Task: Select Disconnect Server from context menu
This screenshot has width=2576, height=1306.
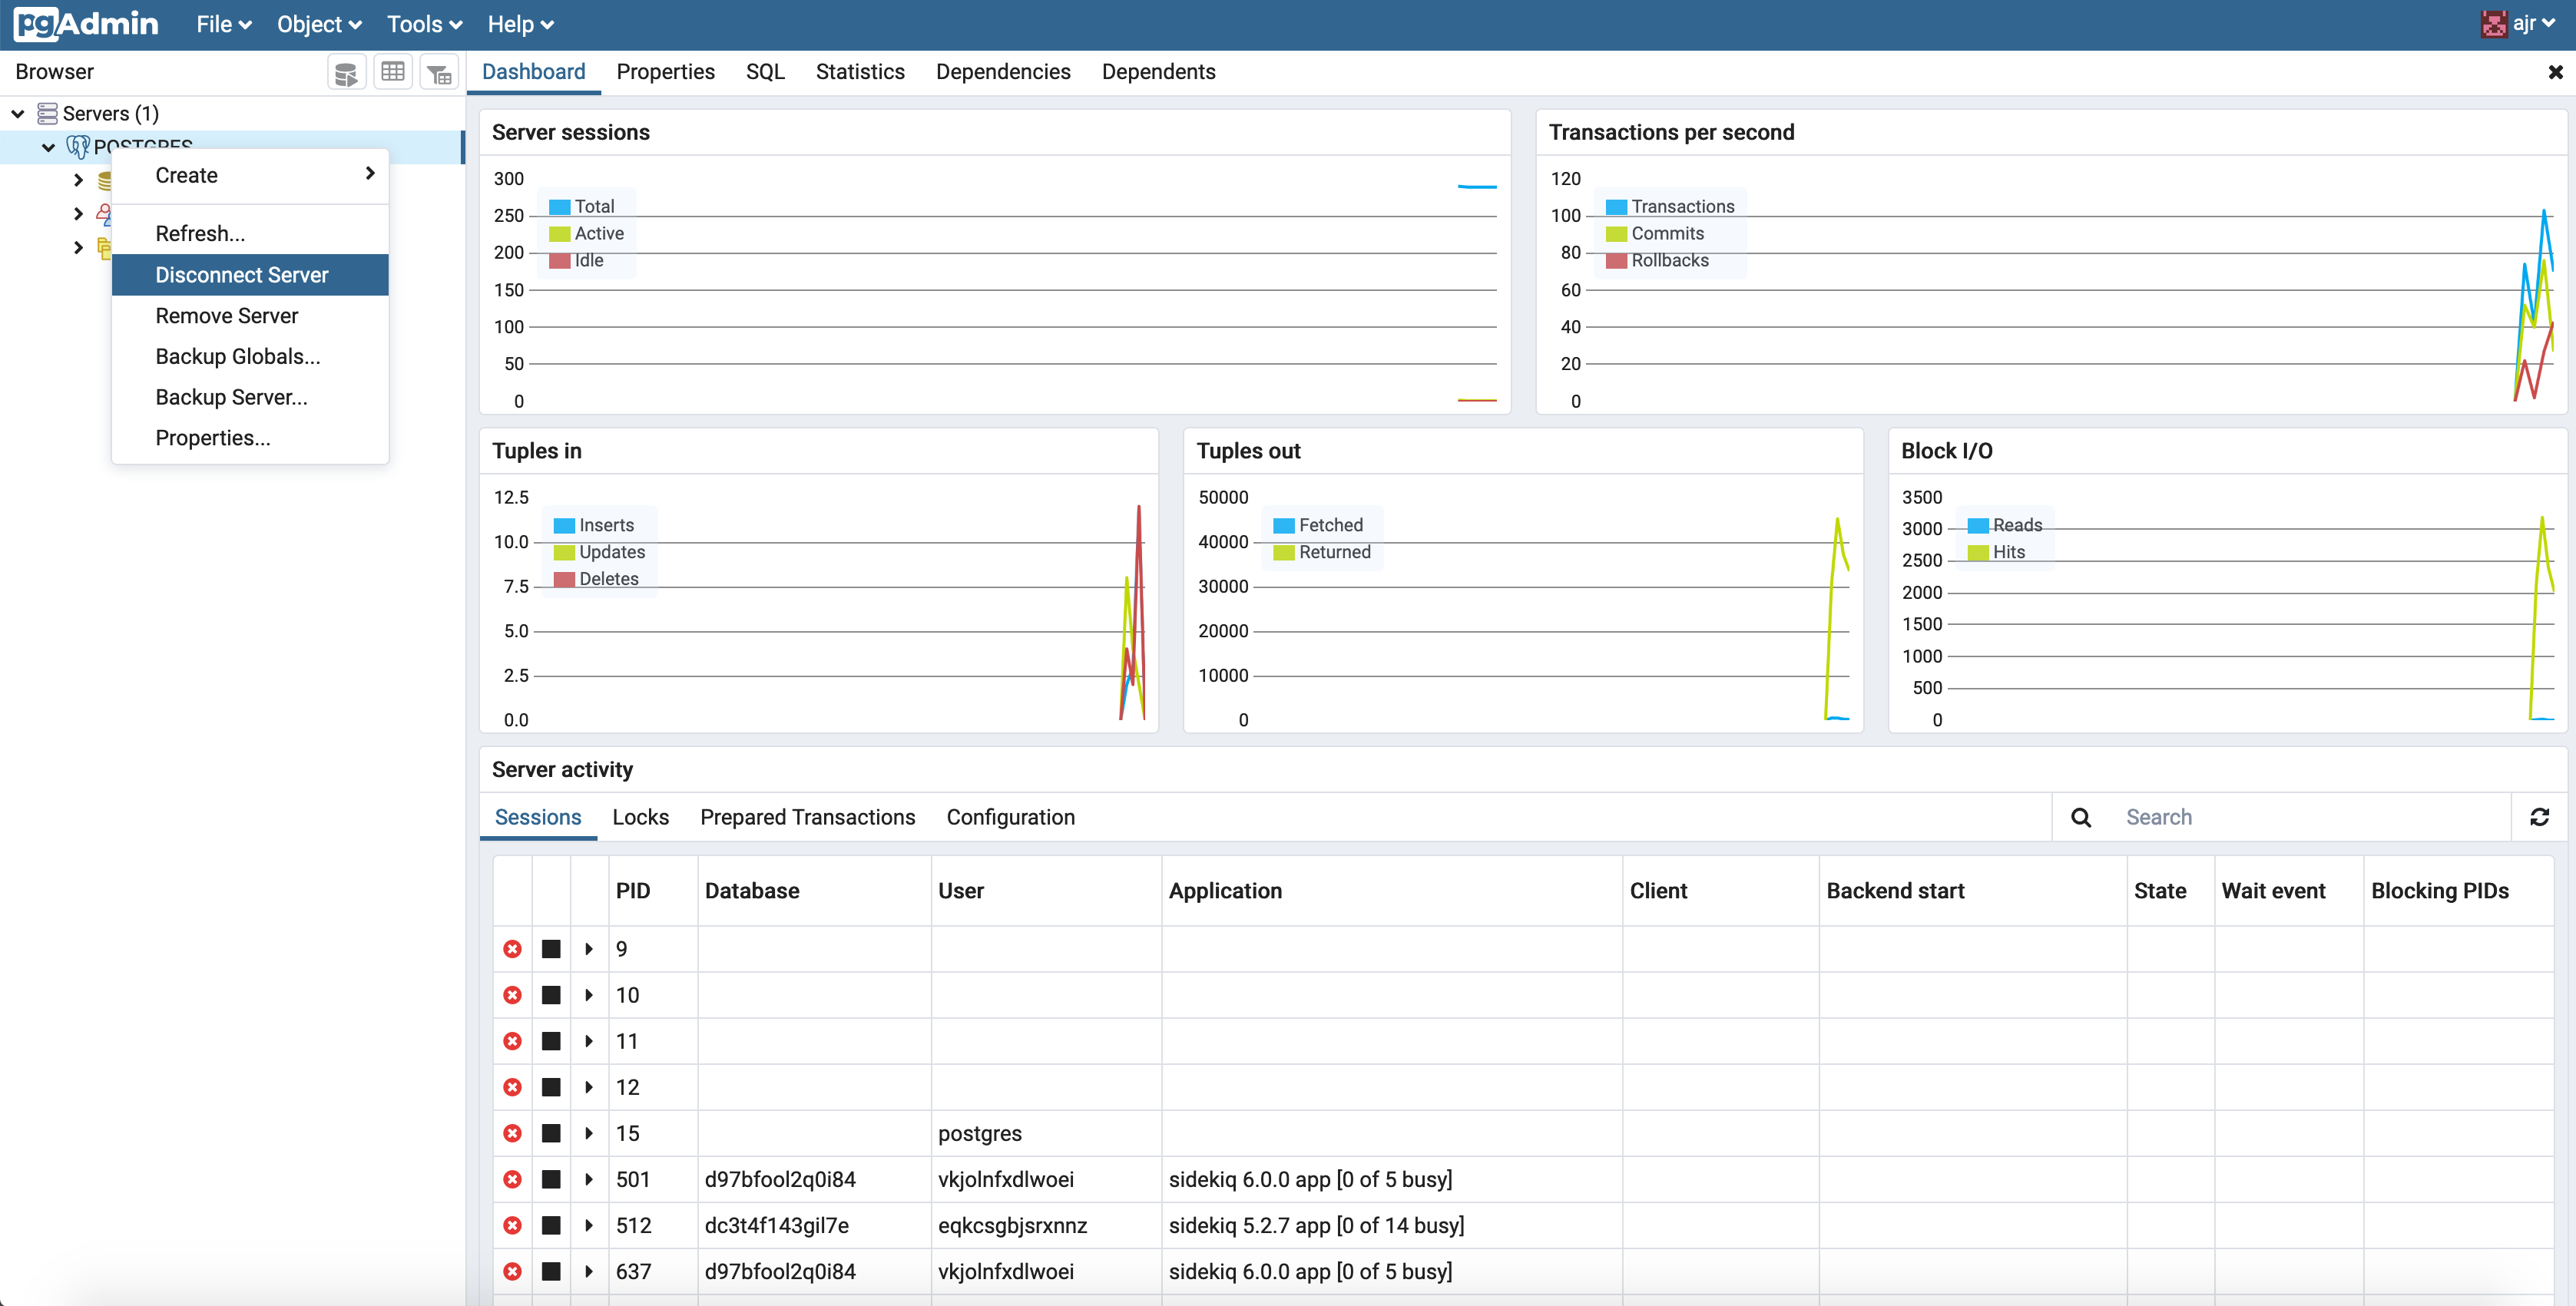Action: (241, 275)
